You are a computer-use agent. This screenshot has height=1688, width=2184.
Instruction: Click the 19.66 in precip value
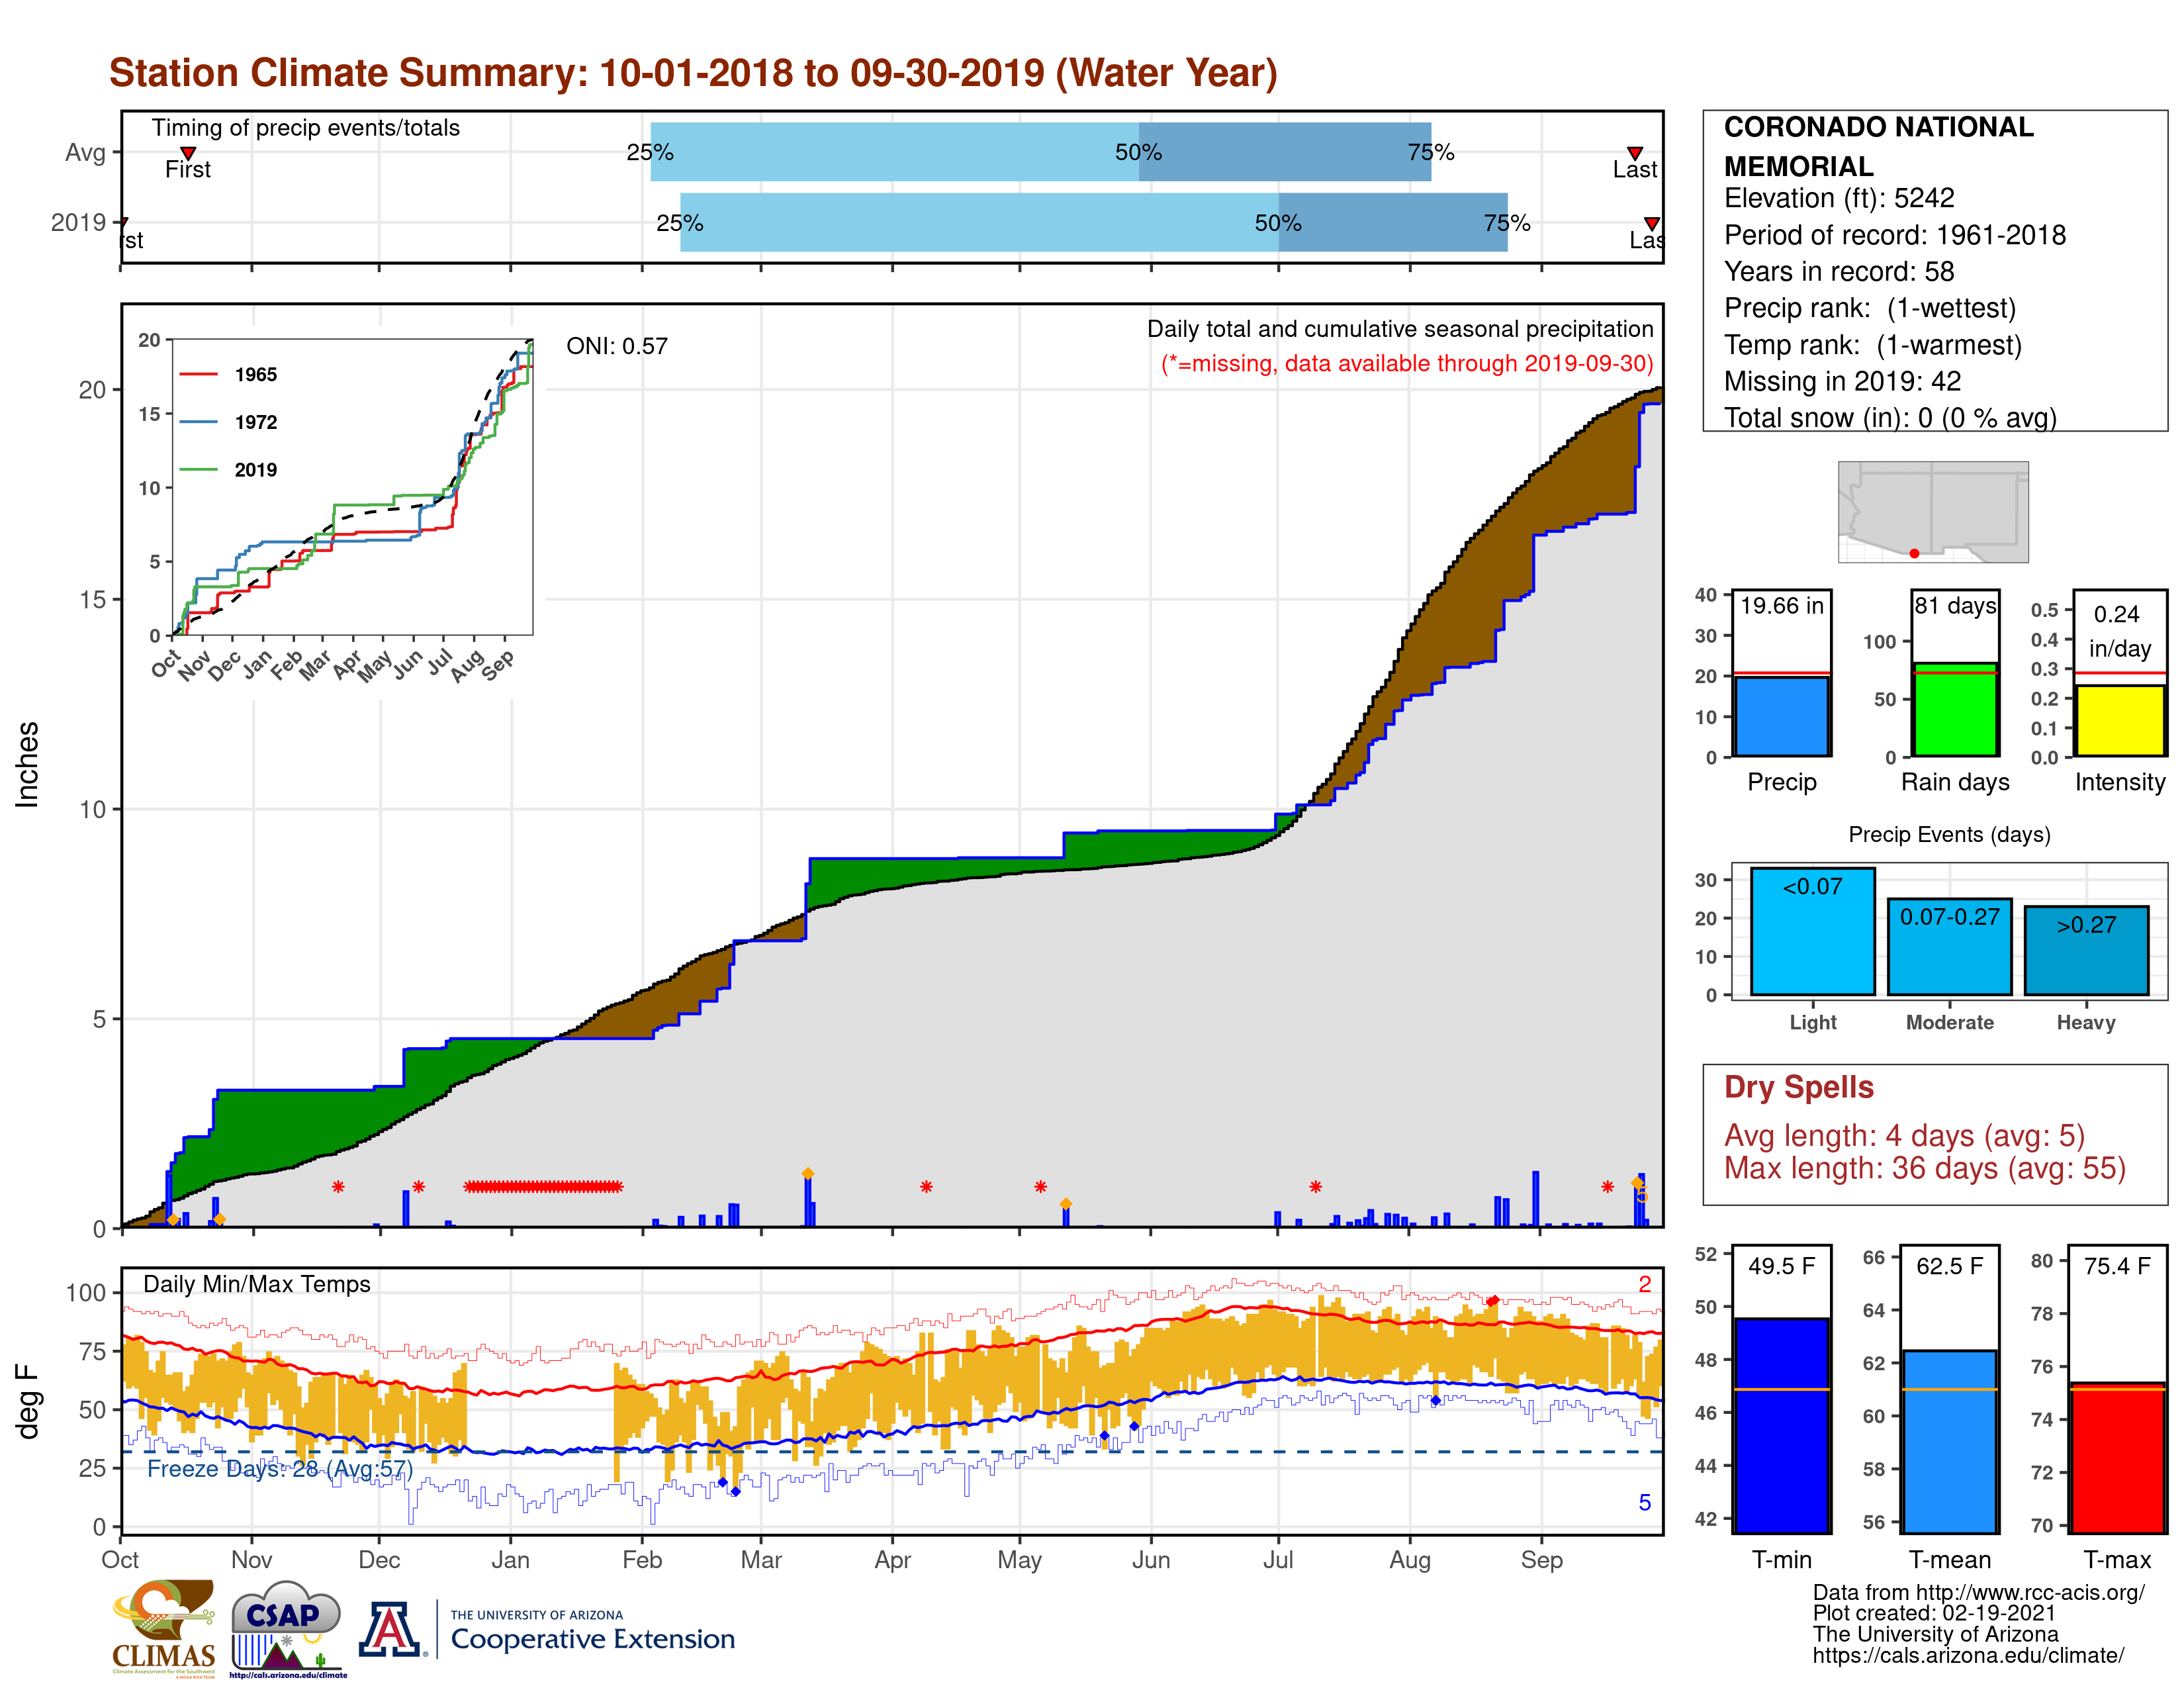[x=1781, y=606]
